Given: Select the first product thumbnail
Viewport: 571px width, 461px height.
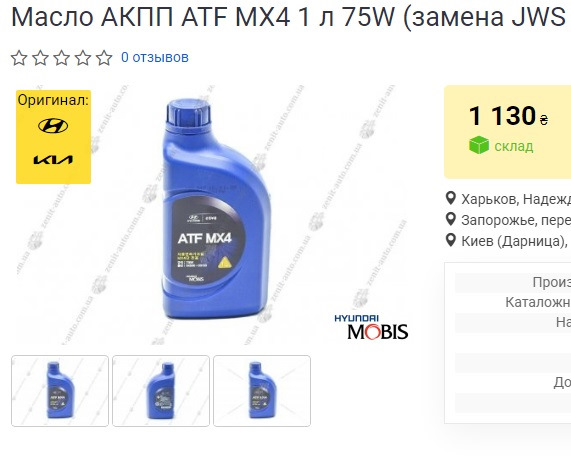Looking at the screenshot, I should click(60, 391).
